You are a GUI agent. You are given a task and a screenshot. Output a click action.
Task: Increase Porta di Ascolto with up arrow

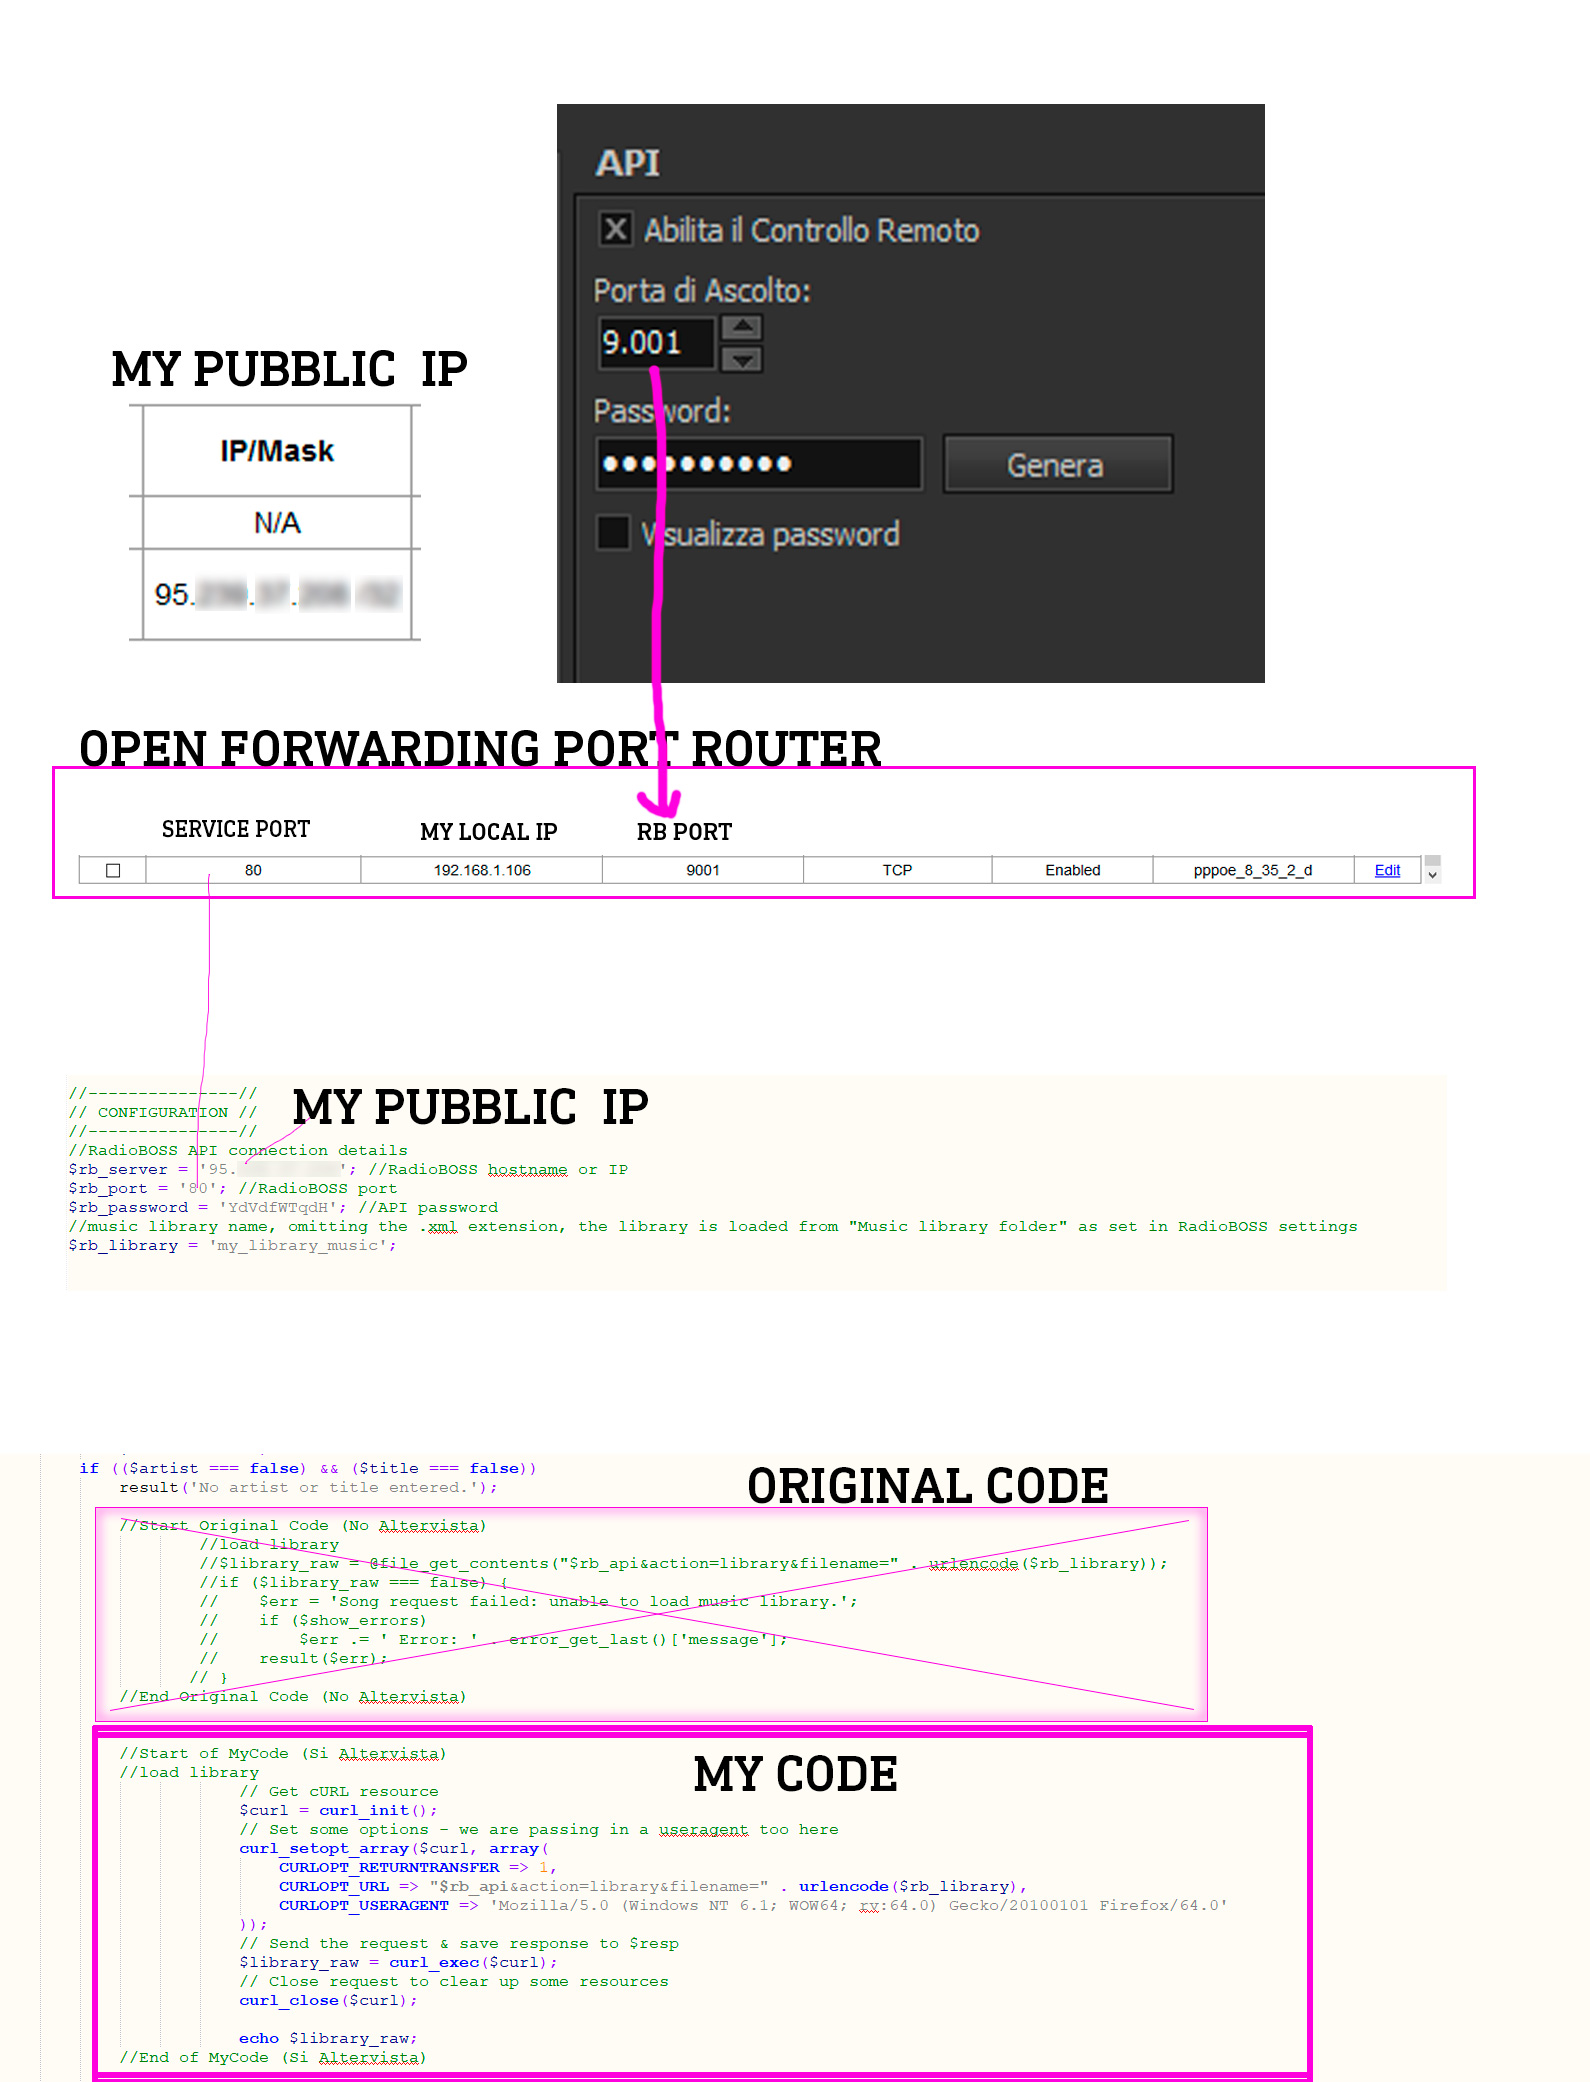(x=741, y=327)
